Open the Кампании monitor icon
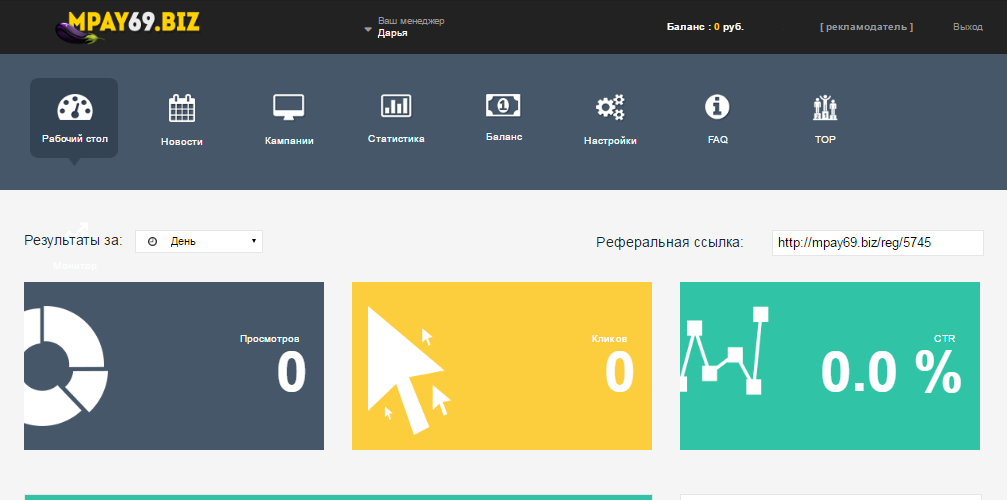 click(289, 107)
